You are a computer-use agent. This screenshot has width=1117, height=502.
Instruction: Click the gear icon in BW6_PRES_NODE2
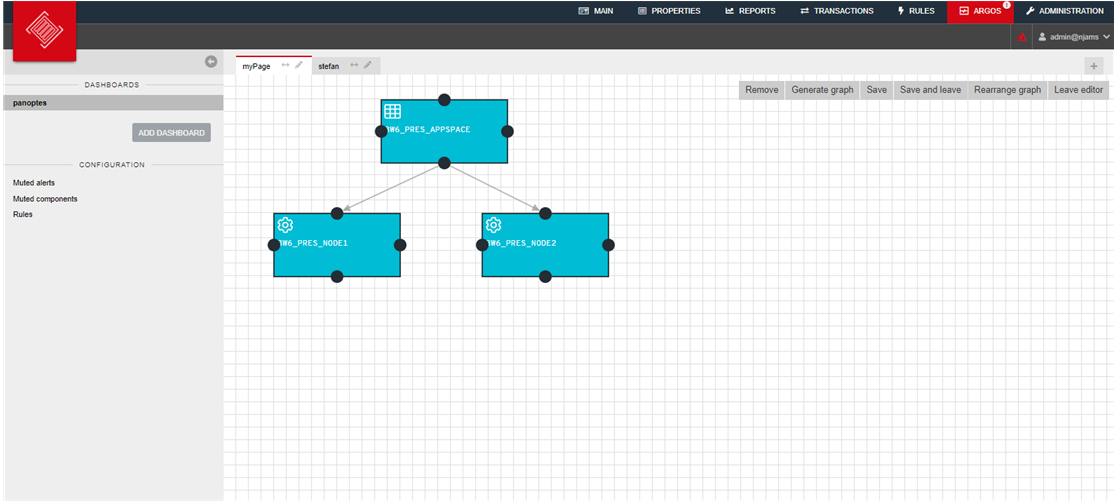(x=493, y=225)
